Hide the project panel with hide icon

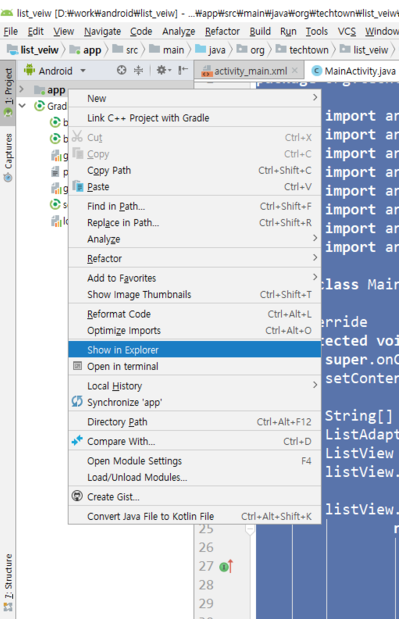pos(183,70)
